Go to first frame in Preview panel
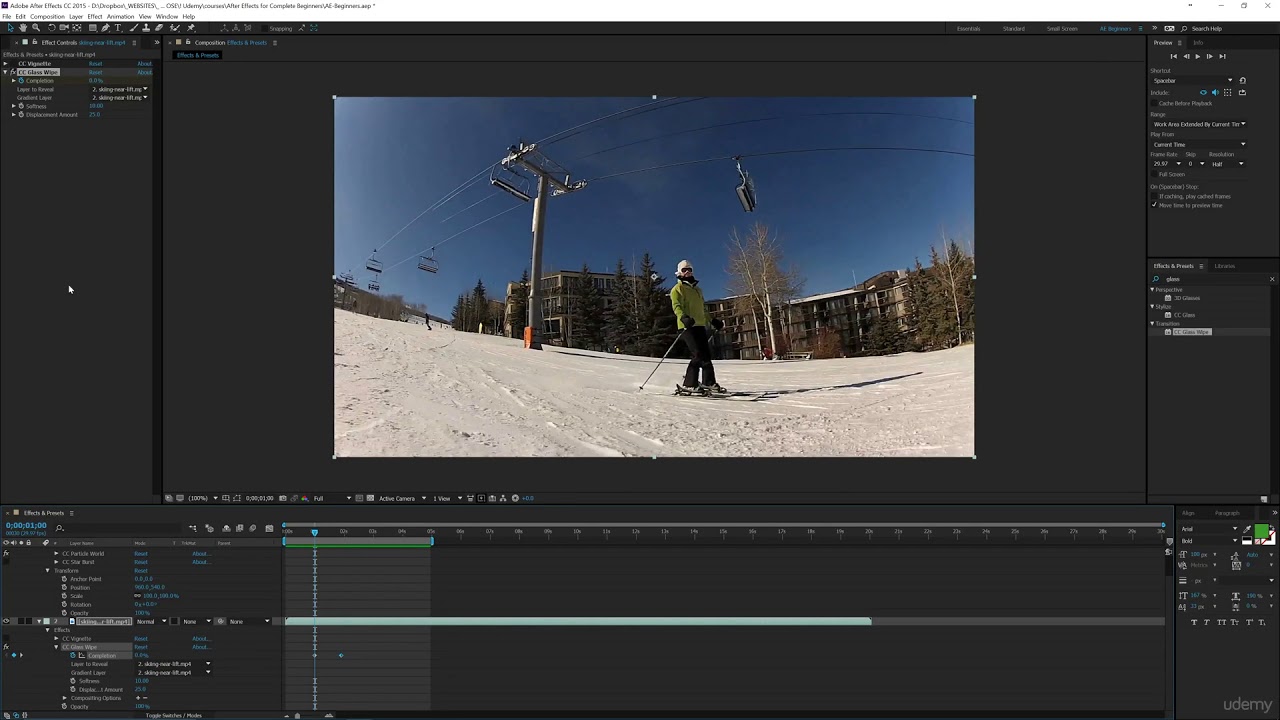This screenshot has height=720, width=1280. [1174, 57]
